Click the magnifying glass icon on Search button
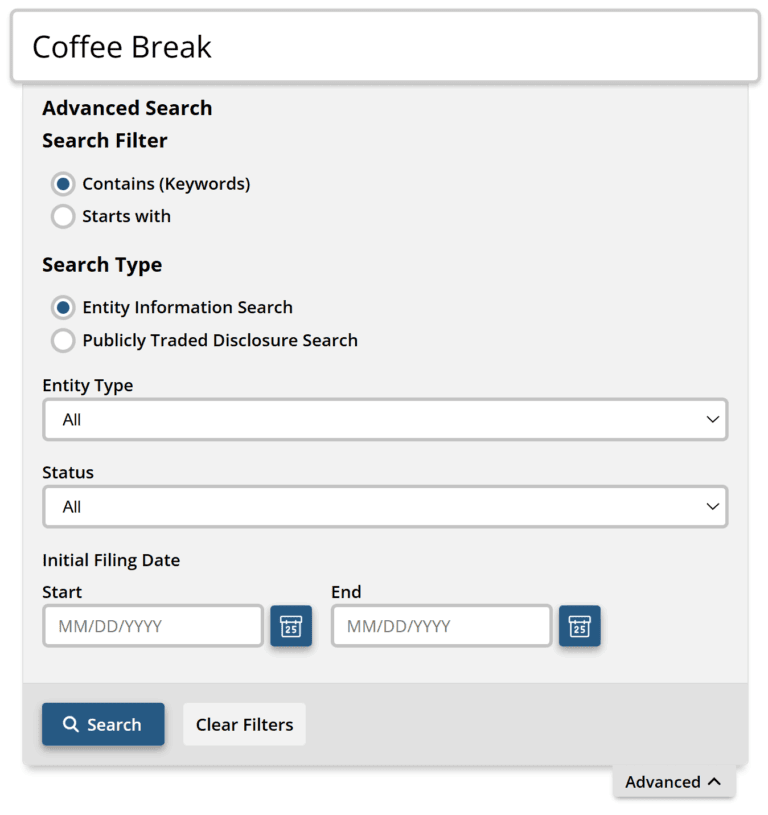 pyautogui.click(x=72, y=724)
